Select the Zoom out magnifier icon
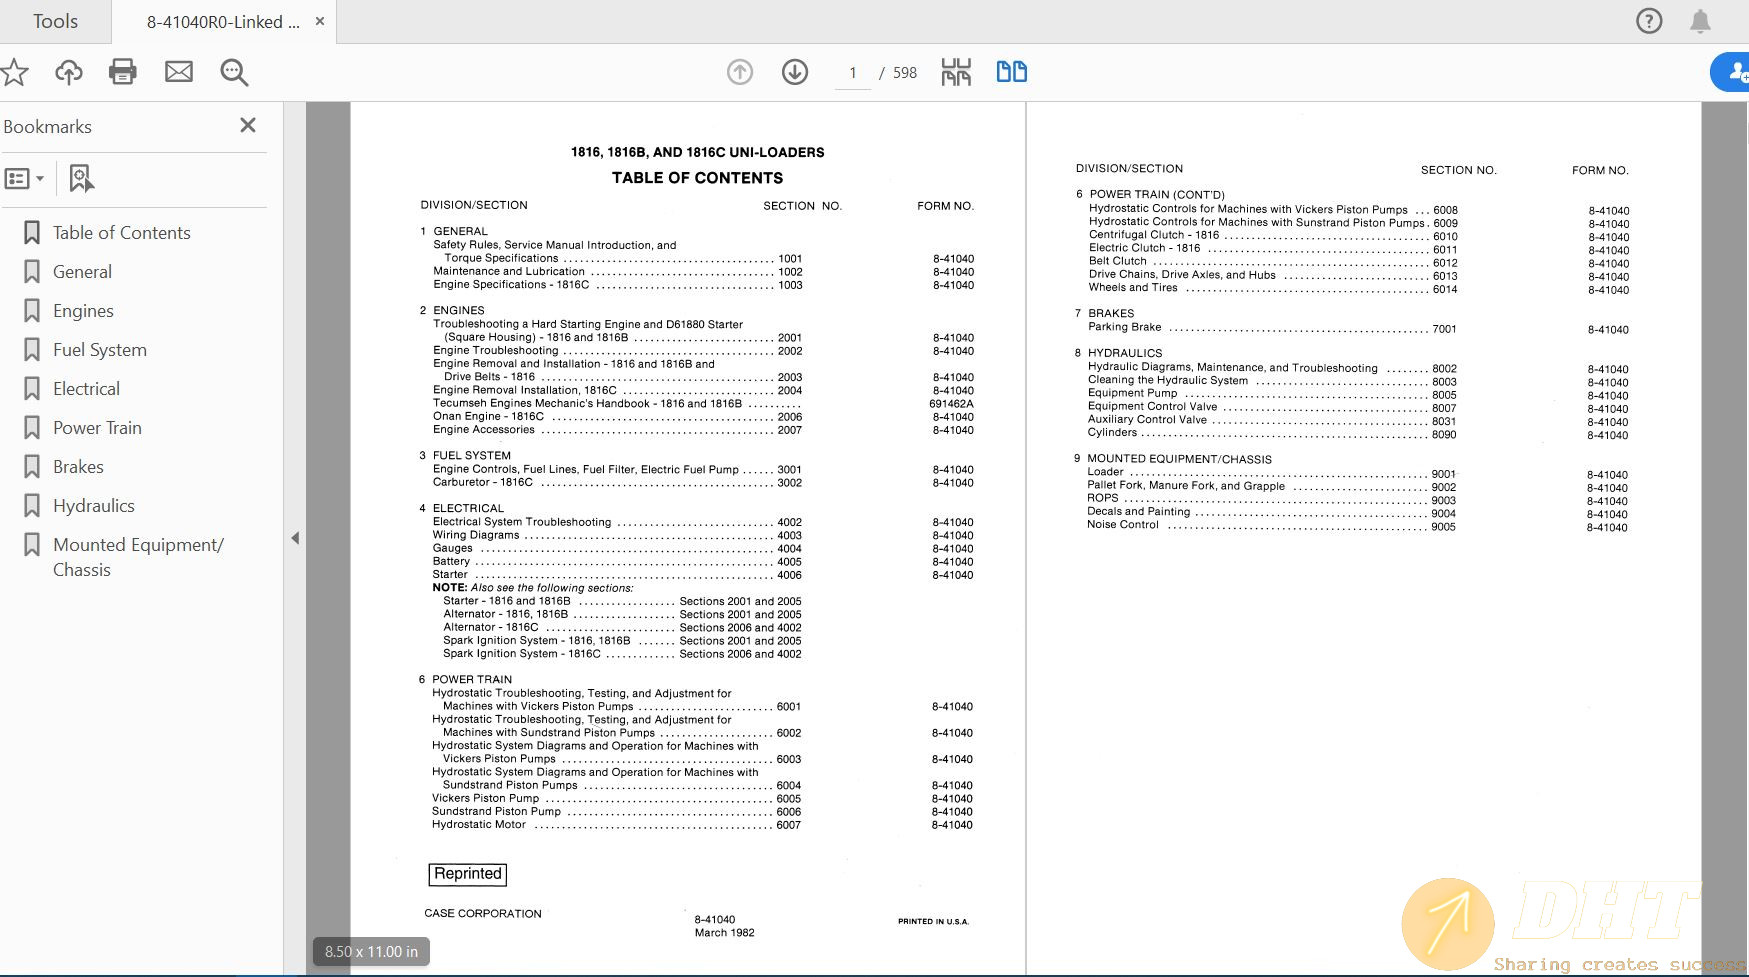Viewport: 1749px width, 977px height. [x=233, y=71]
